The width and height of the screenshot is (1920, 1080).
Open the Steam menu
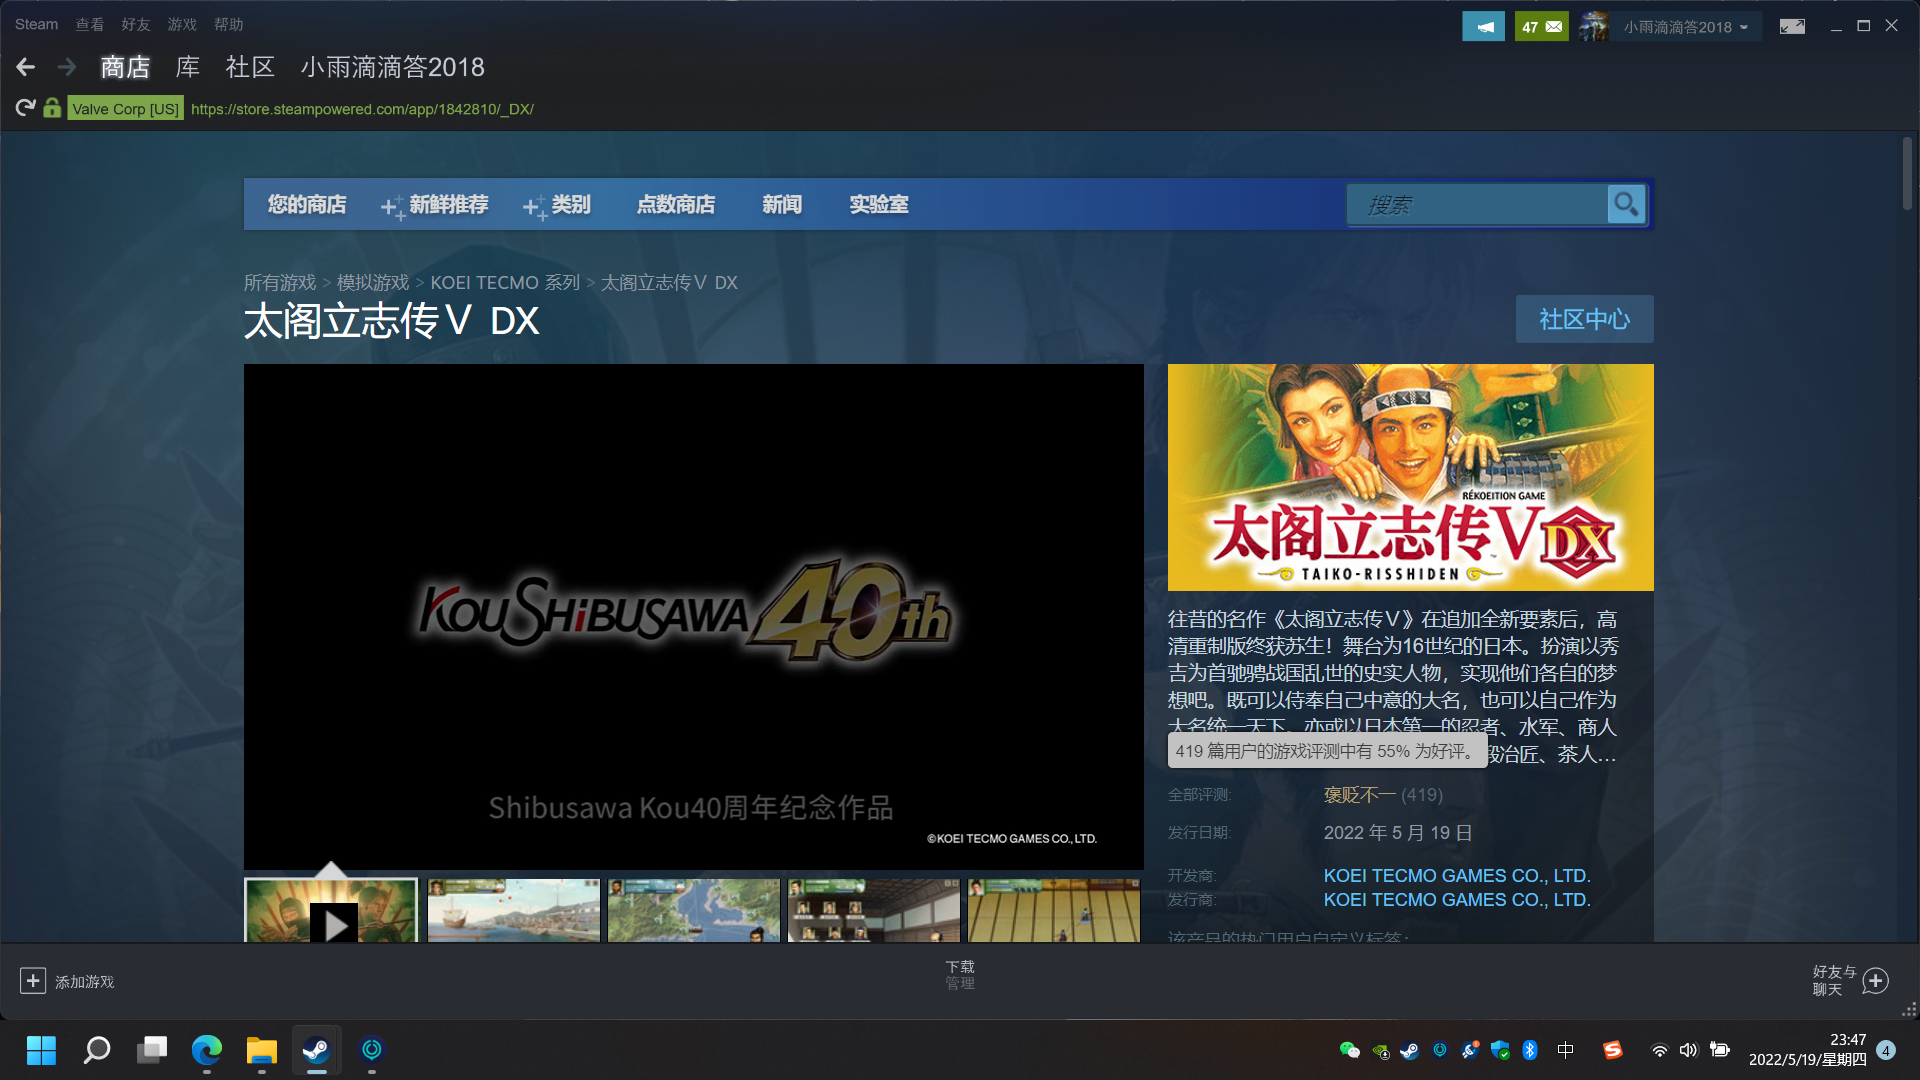click(36, 24)
